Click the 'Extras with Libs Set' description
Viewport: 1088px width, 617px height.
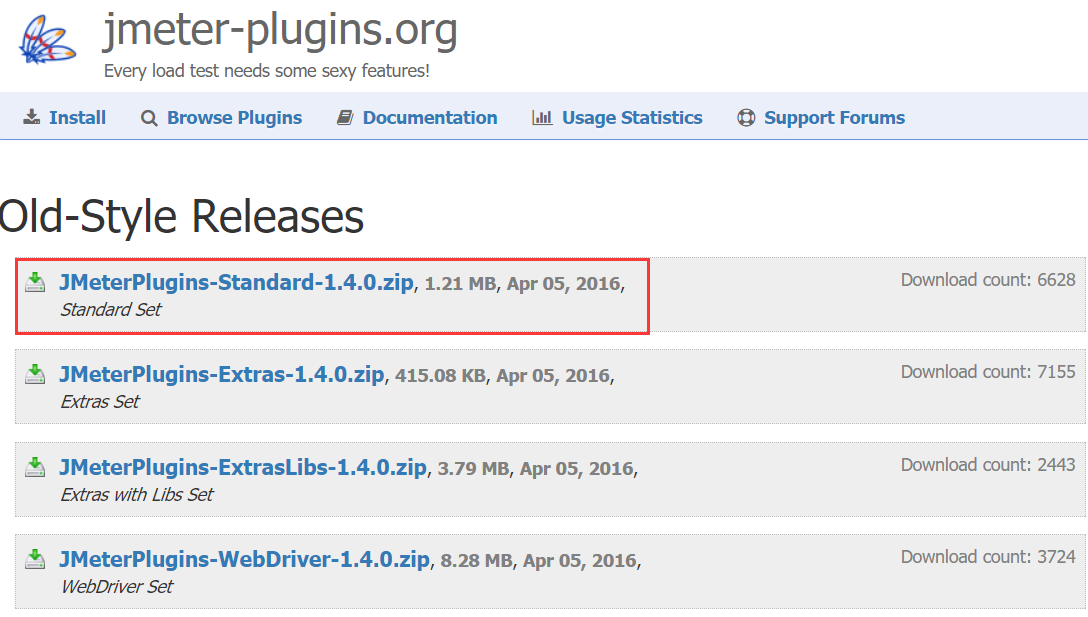click(137, 495)
